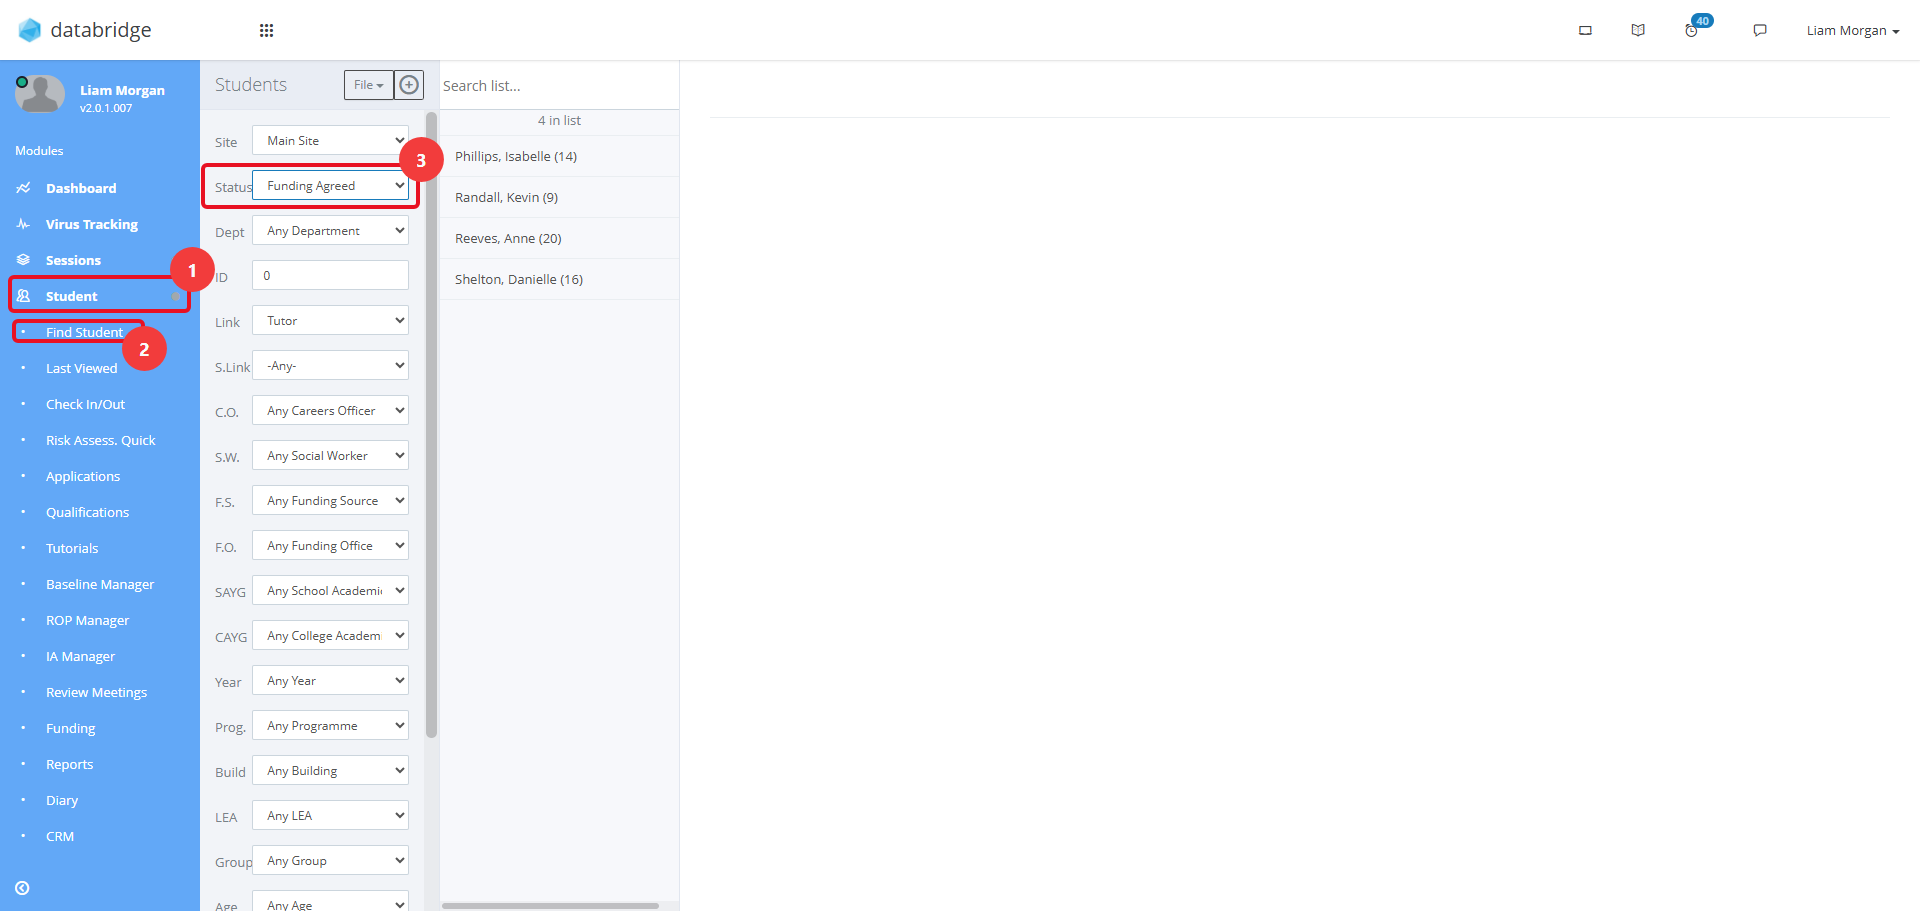Open Applications submenu item

pyautogui.click(x=83, y=476)
